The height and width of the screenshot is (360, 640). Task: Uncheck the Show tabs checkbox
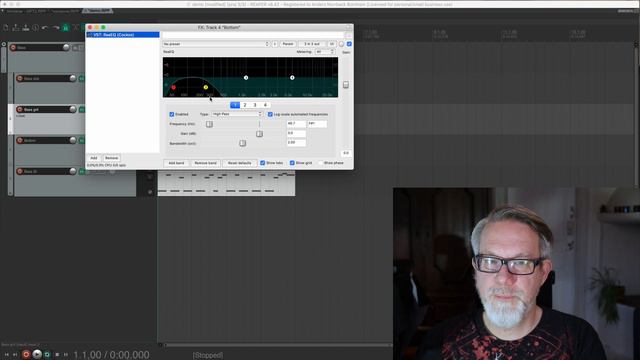click(x=263, y=163)
